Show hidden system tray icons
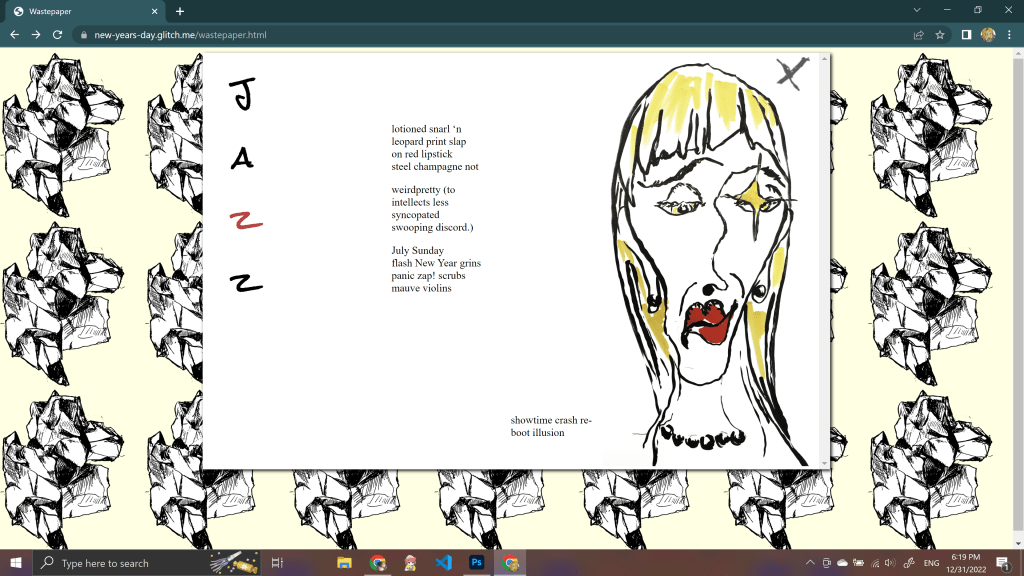Image resolution: width=1024 pixels, height=576 pixels. (809, 563)
